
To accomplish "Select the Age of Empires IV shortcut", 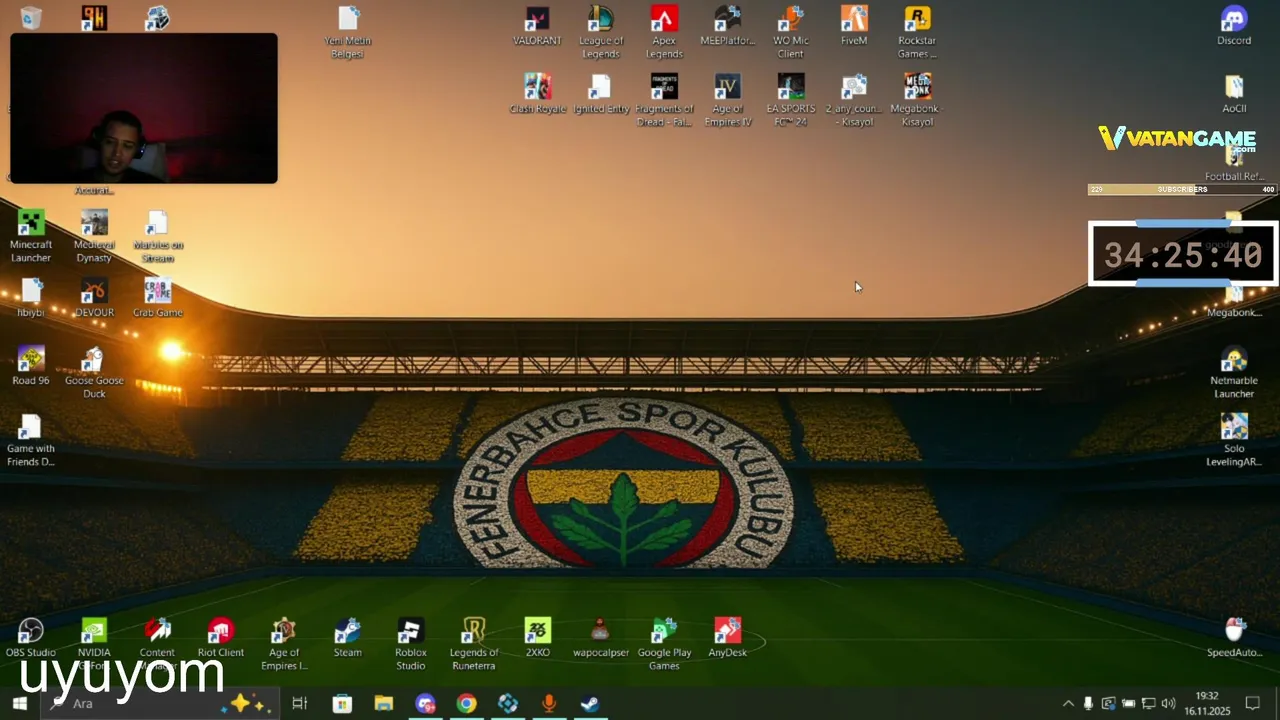I will [727, 100].
